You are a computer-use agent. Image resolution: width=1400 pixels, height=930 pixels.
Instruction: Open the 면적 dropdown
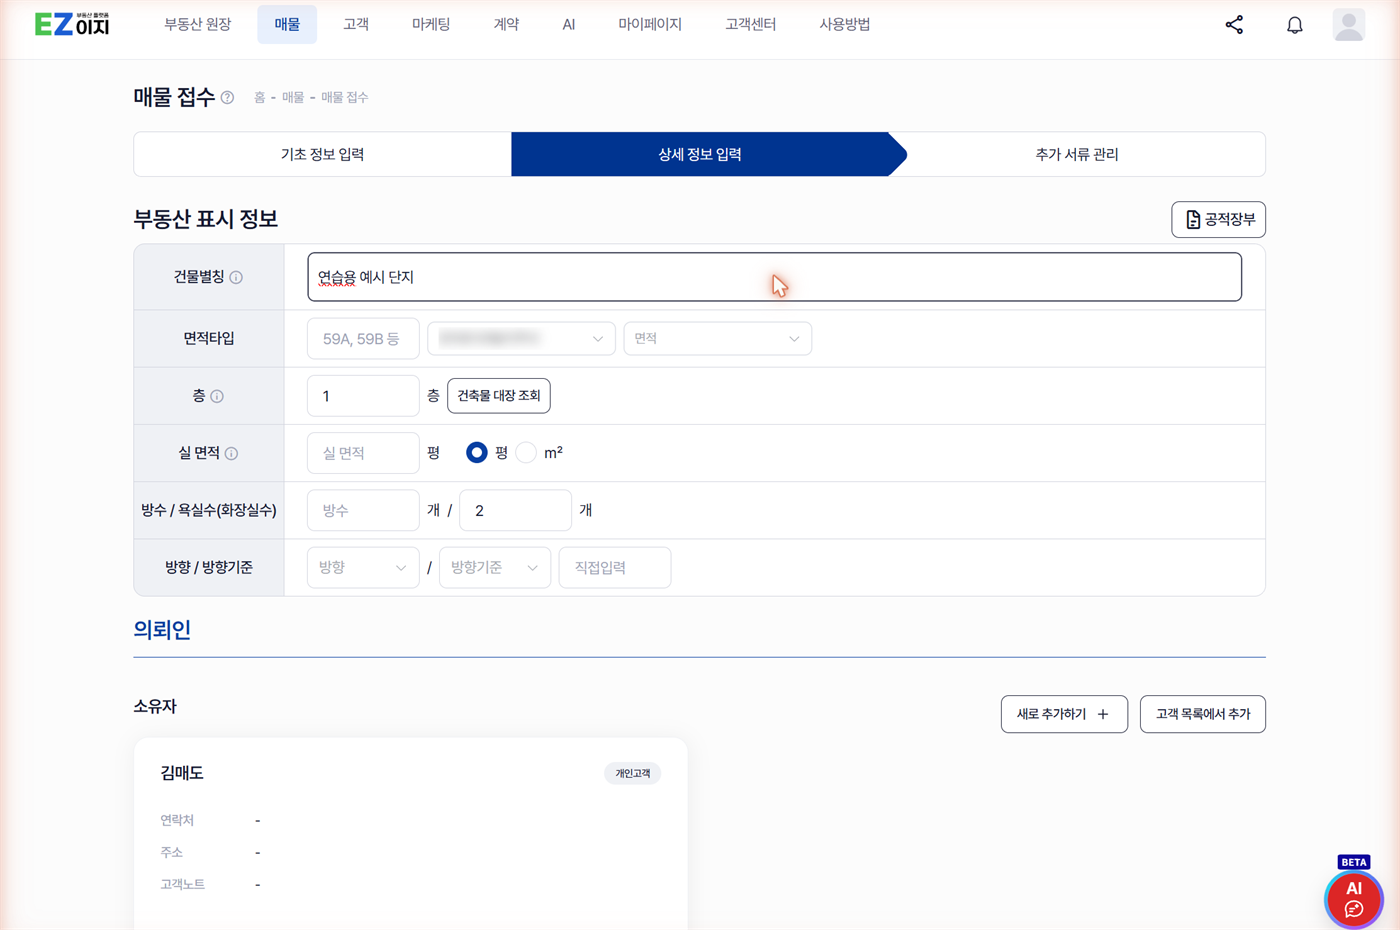(717, 339)
